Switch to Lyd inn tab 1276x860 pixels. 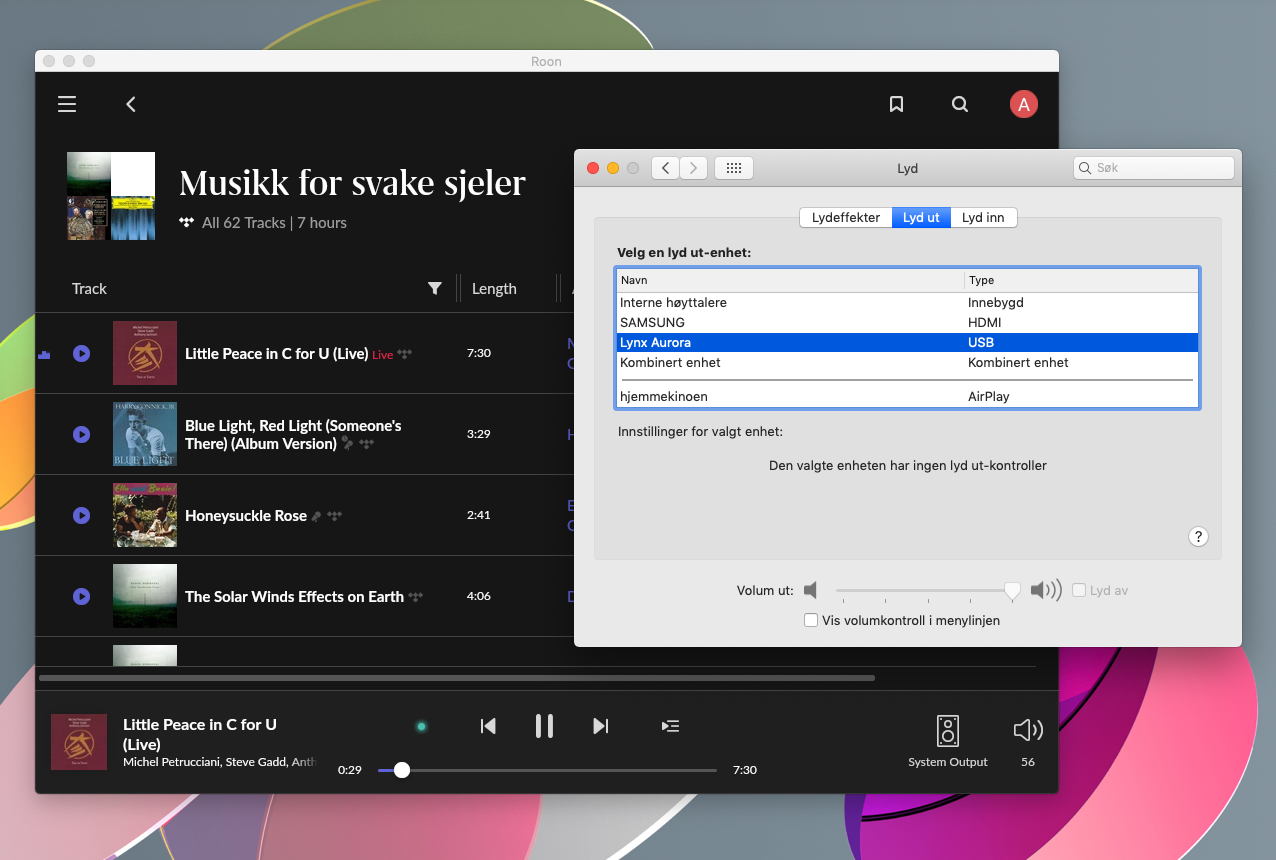point(983,217)
